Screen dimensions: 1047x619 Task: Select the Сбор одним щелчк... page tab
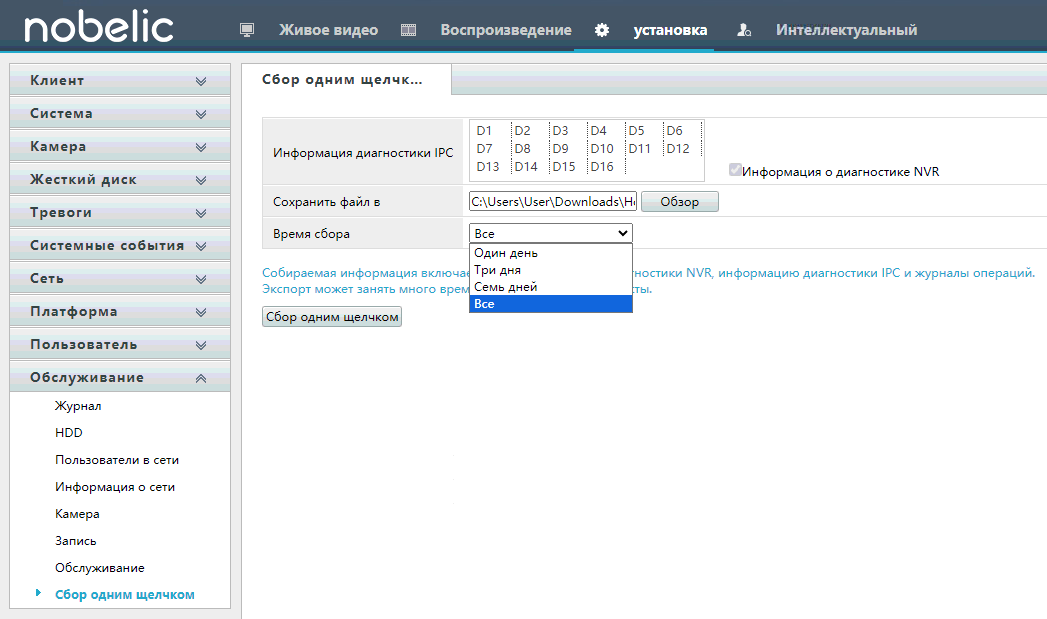coord(346,79)
